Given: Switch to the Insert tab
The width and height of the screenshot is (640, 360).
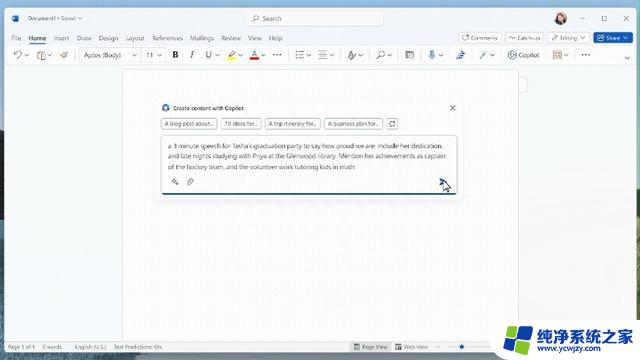Looking at the screenshot, I should pos(62,38).
